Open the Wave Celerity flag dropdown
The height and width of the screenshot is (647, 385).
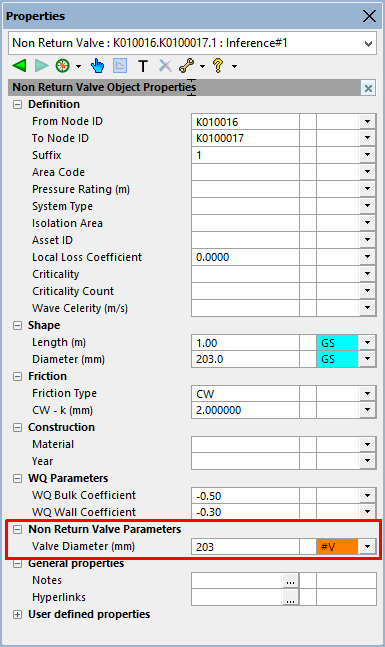(367, 308)
